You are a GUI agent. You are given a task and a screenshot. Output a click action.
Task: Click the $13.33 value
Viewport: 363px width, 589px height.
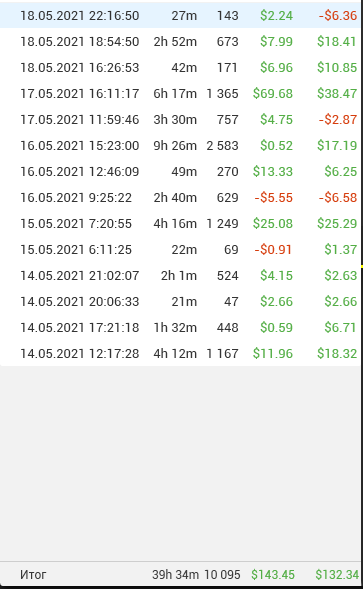[273, 171]
